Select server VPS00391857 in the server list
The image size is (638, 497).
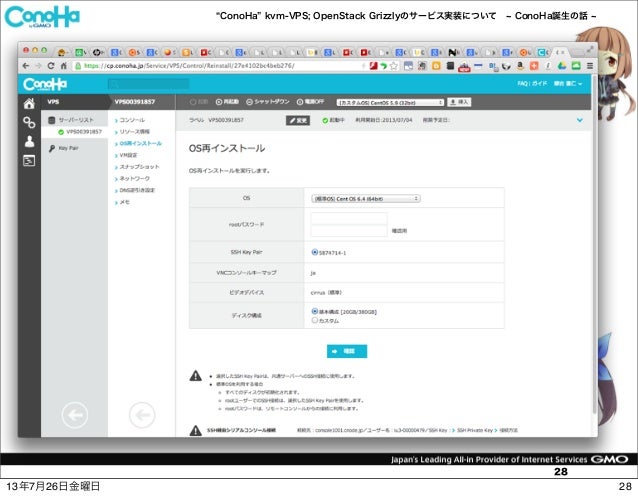[83, 132]
